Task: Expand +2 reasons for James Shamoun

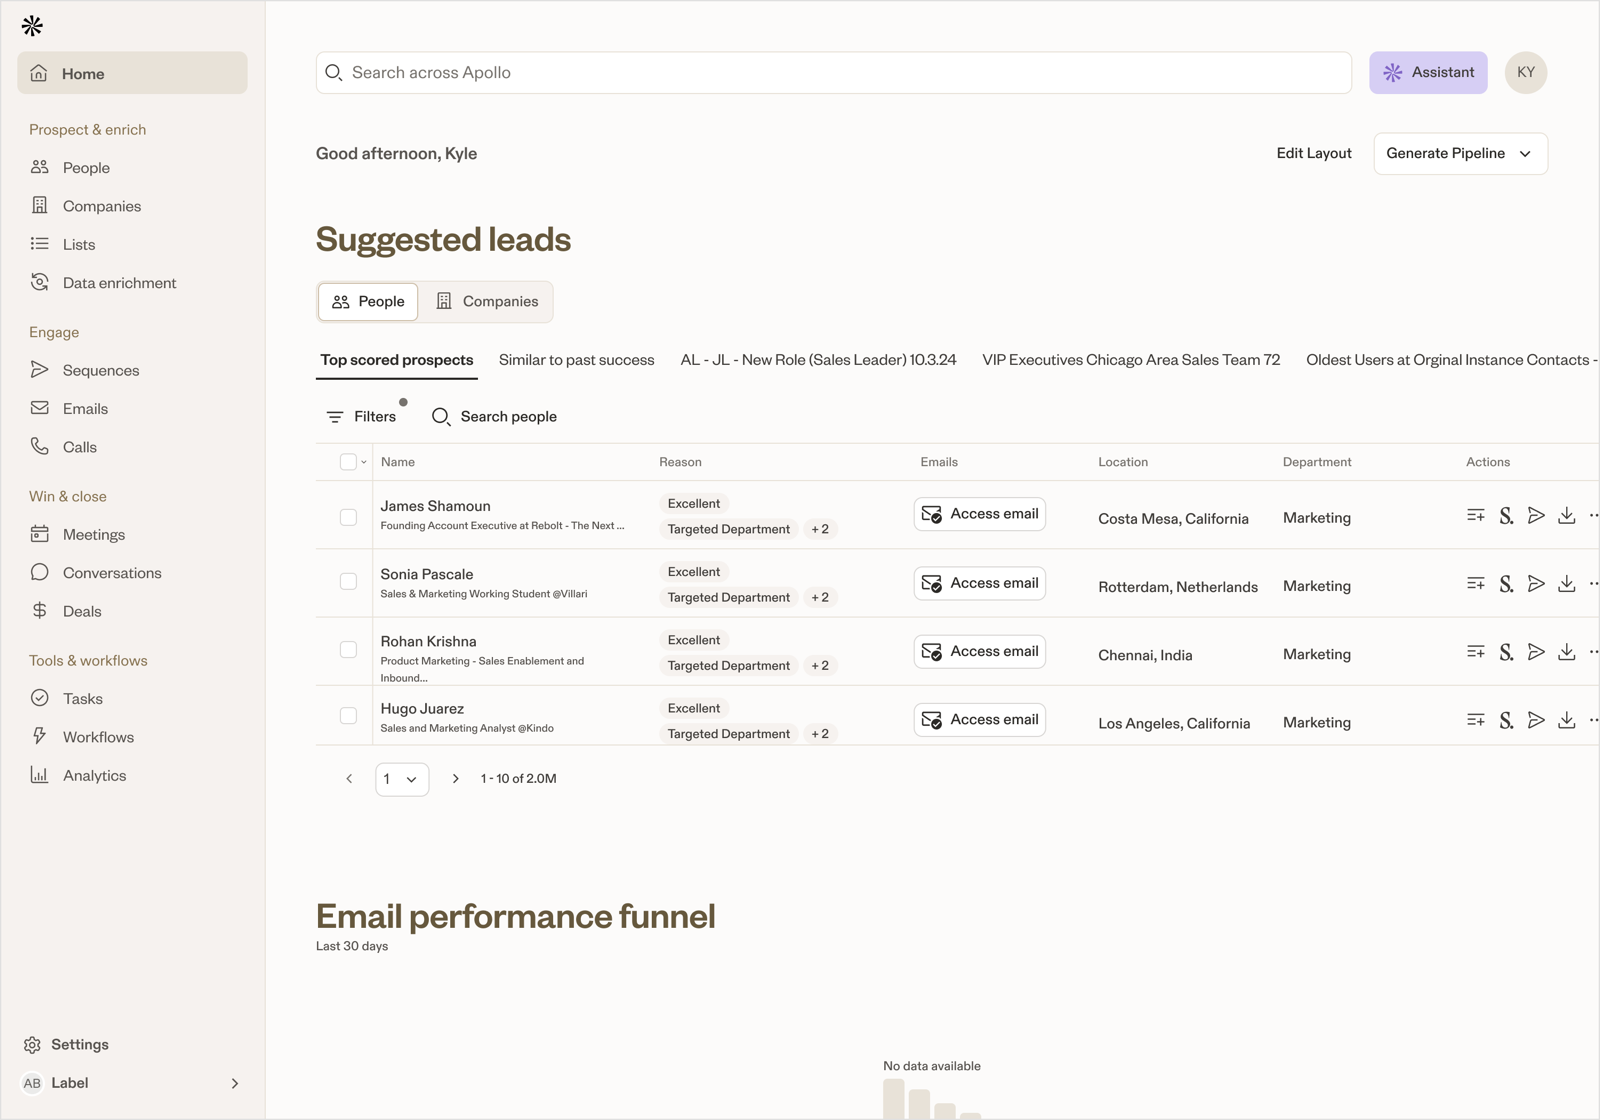Action: pyautogui.click(x=820, y=529)
